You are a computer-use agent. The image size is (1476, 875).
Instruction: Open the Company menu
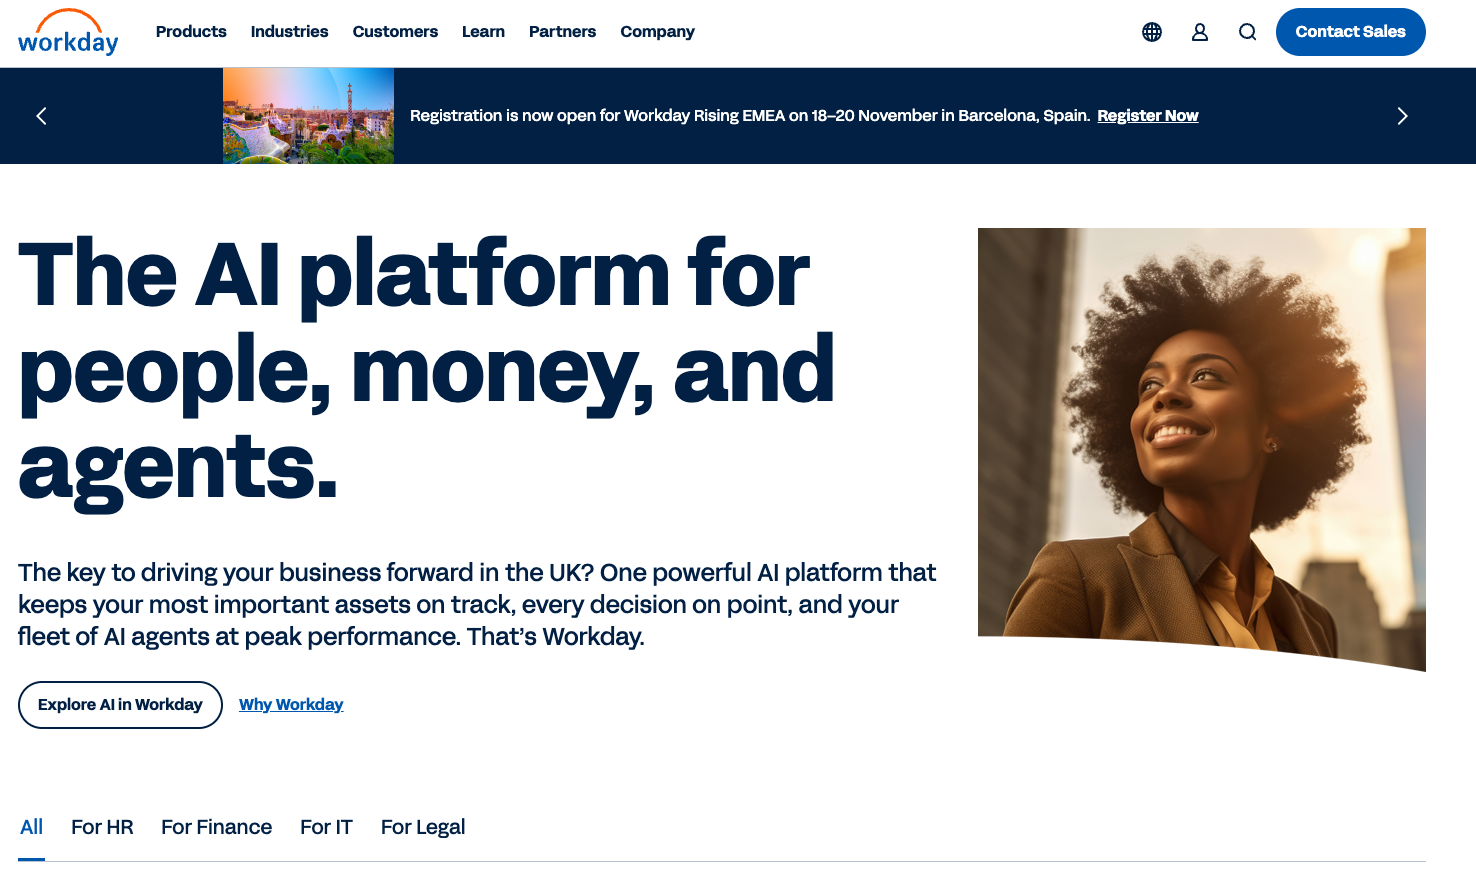point(657,32)
